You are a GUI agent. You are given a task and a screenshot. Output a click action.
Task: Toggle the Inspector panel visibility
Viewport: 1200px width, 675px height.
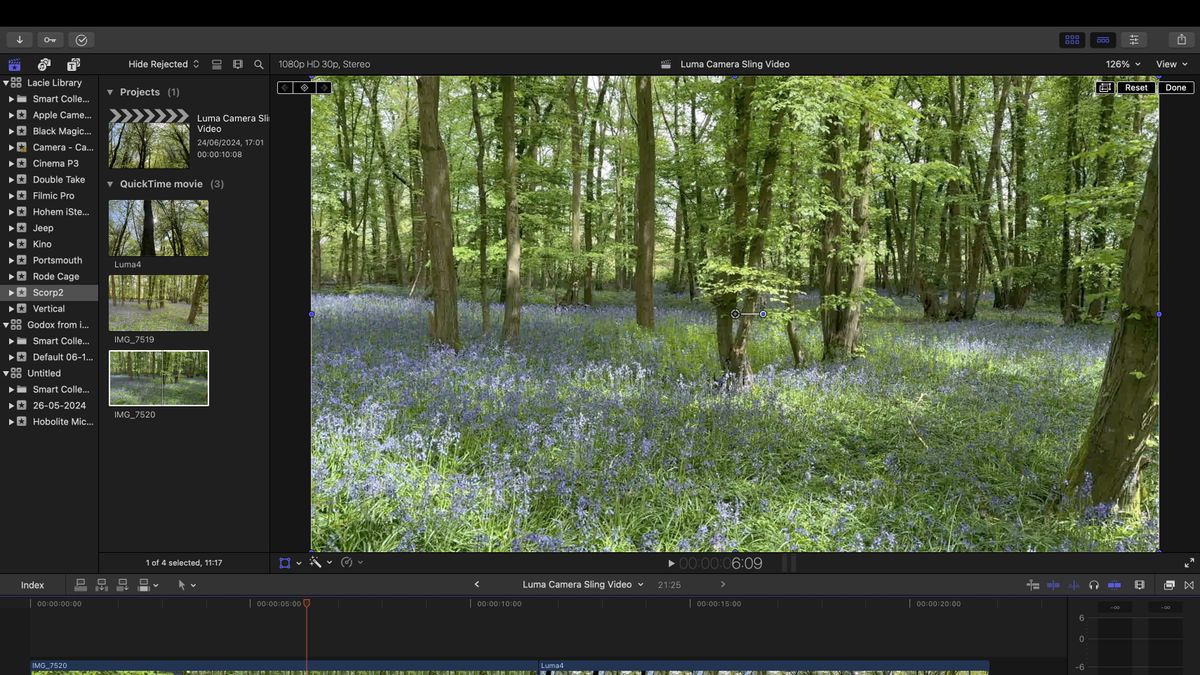pos(1134,40)
